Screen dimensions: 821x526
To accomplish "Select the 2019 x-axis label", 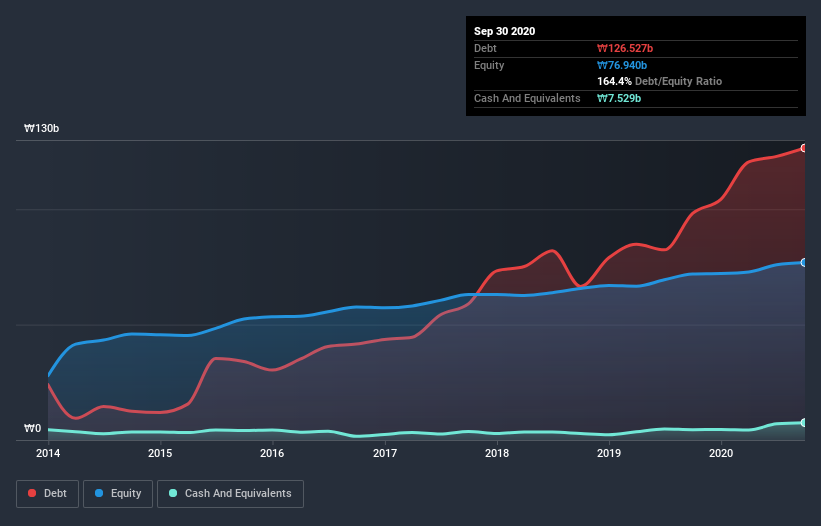I will point(609,453).
